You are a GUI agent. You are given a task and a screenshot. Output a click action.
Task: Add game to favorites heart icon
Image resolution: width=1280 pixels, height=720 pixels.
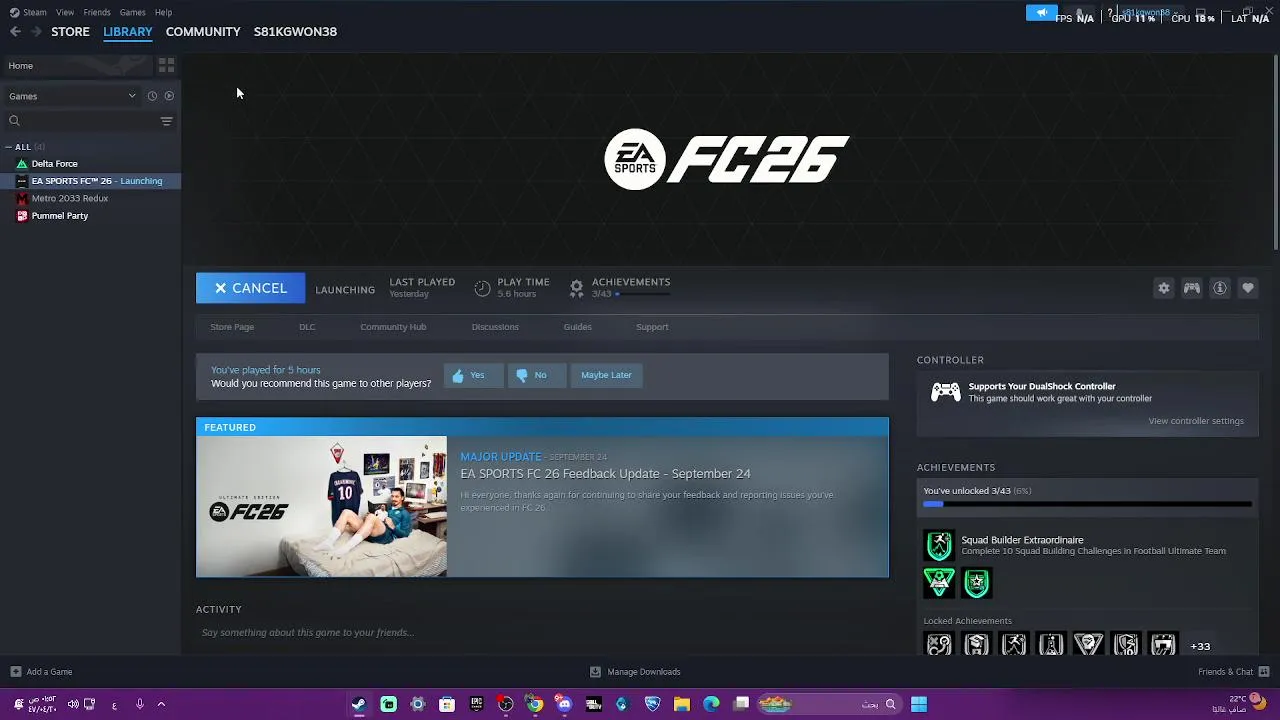pyautogui.click(x=1248, y=288)
